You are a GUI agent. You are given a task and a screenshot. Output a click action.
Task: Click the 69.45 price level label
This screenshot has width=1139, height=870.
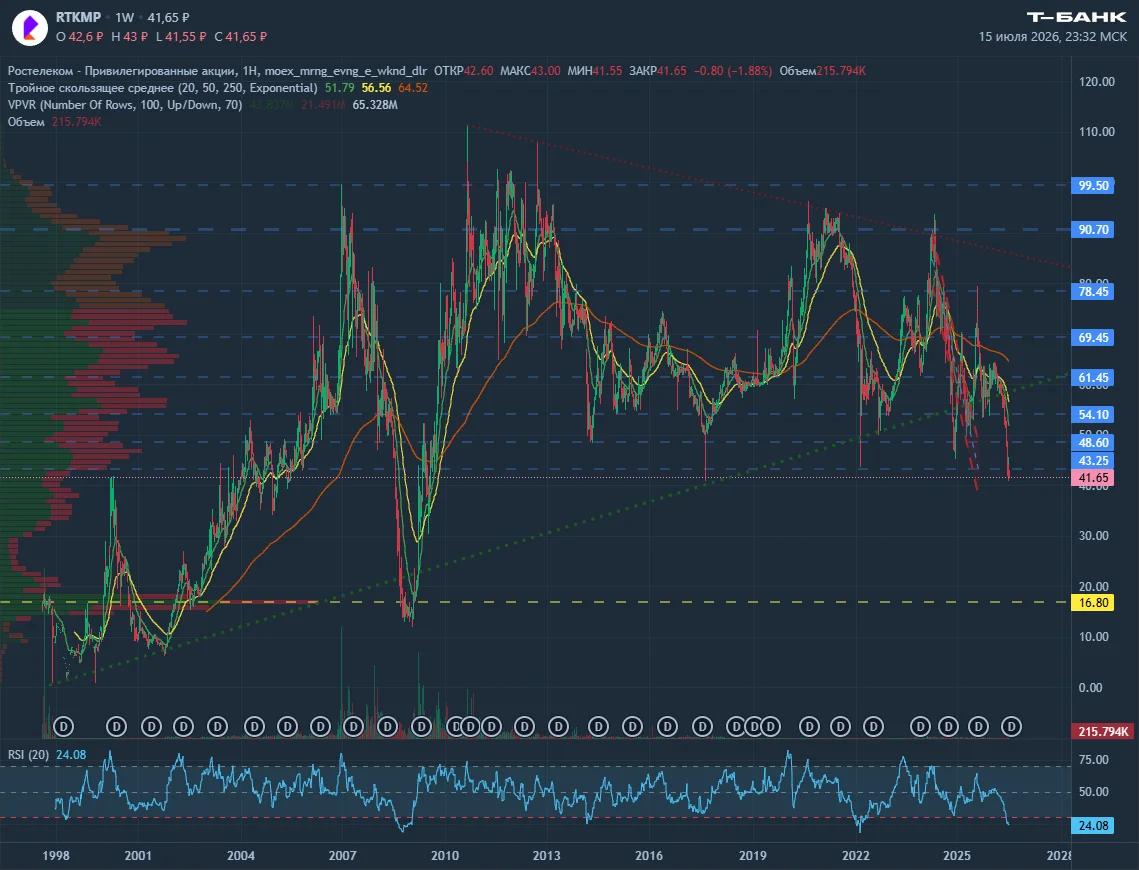coord(1093,338)
